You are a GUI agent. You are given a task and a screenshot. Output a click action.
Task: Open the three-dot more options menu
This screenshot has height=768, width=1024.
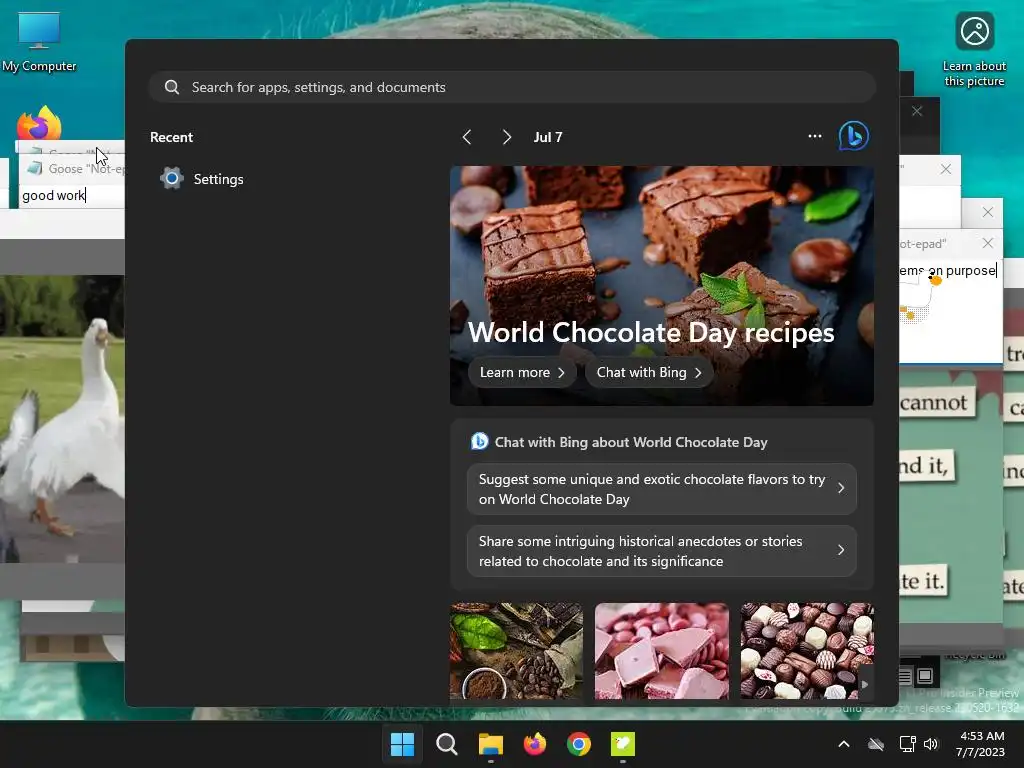coord(814,136)
